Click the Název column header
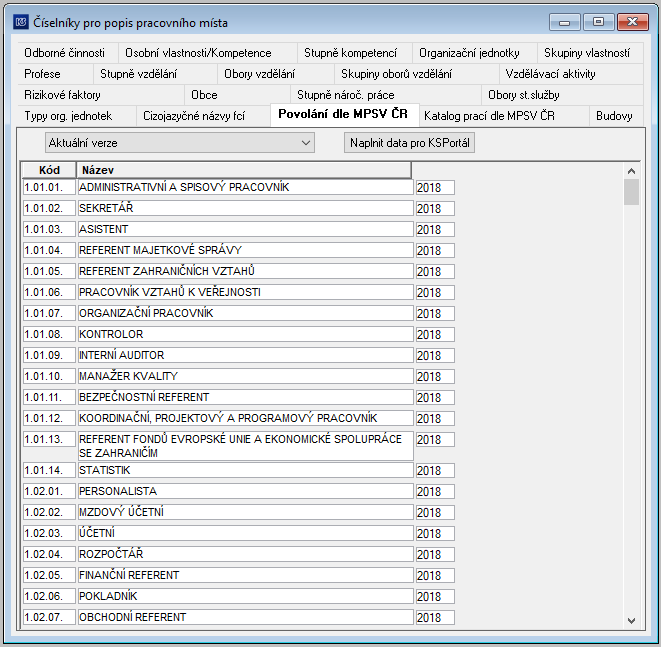Image resolution: width=661 pixels, height=647 pixels. (244, 170)
